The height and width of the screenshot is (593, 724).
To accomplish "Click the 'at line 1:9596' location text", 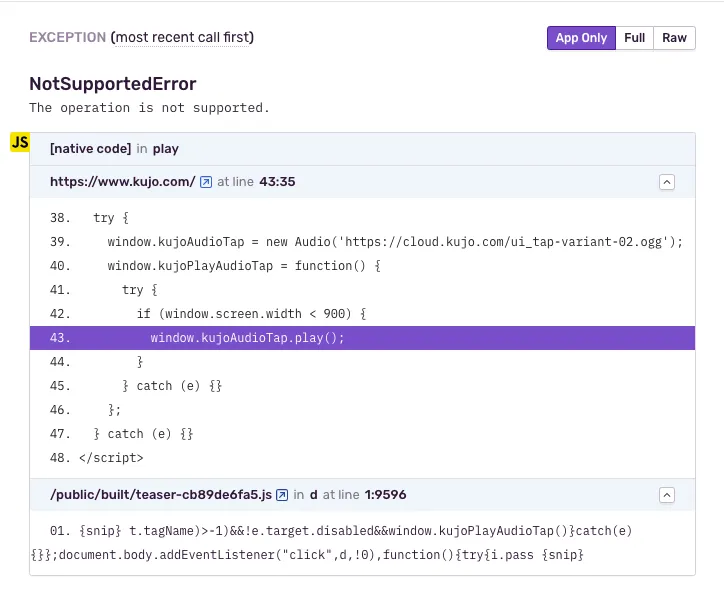I will [x=364, y=495].
